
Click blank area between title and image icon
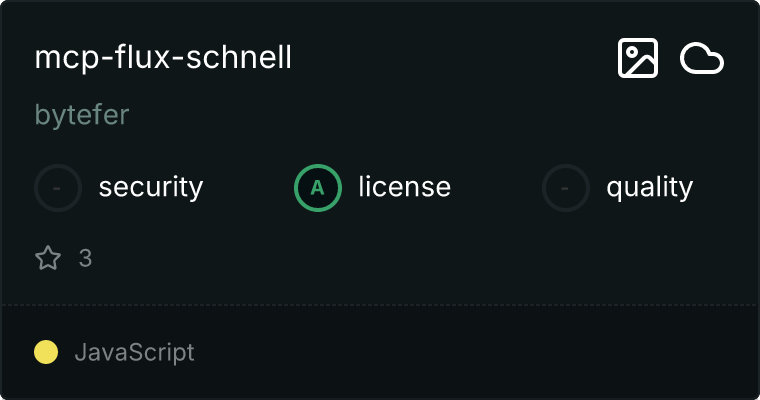pos(450,58)
